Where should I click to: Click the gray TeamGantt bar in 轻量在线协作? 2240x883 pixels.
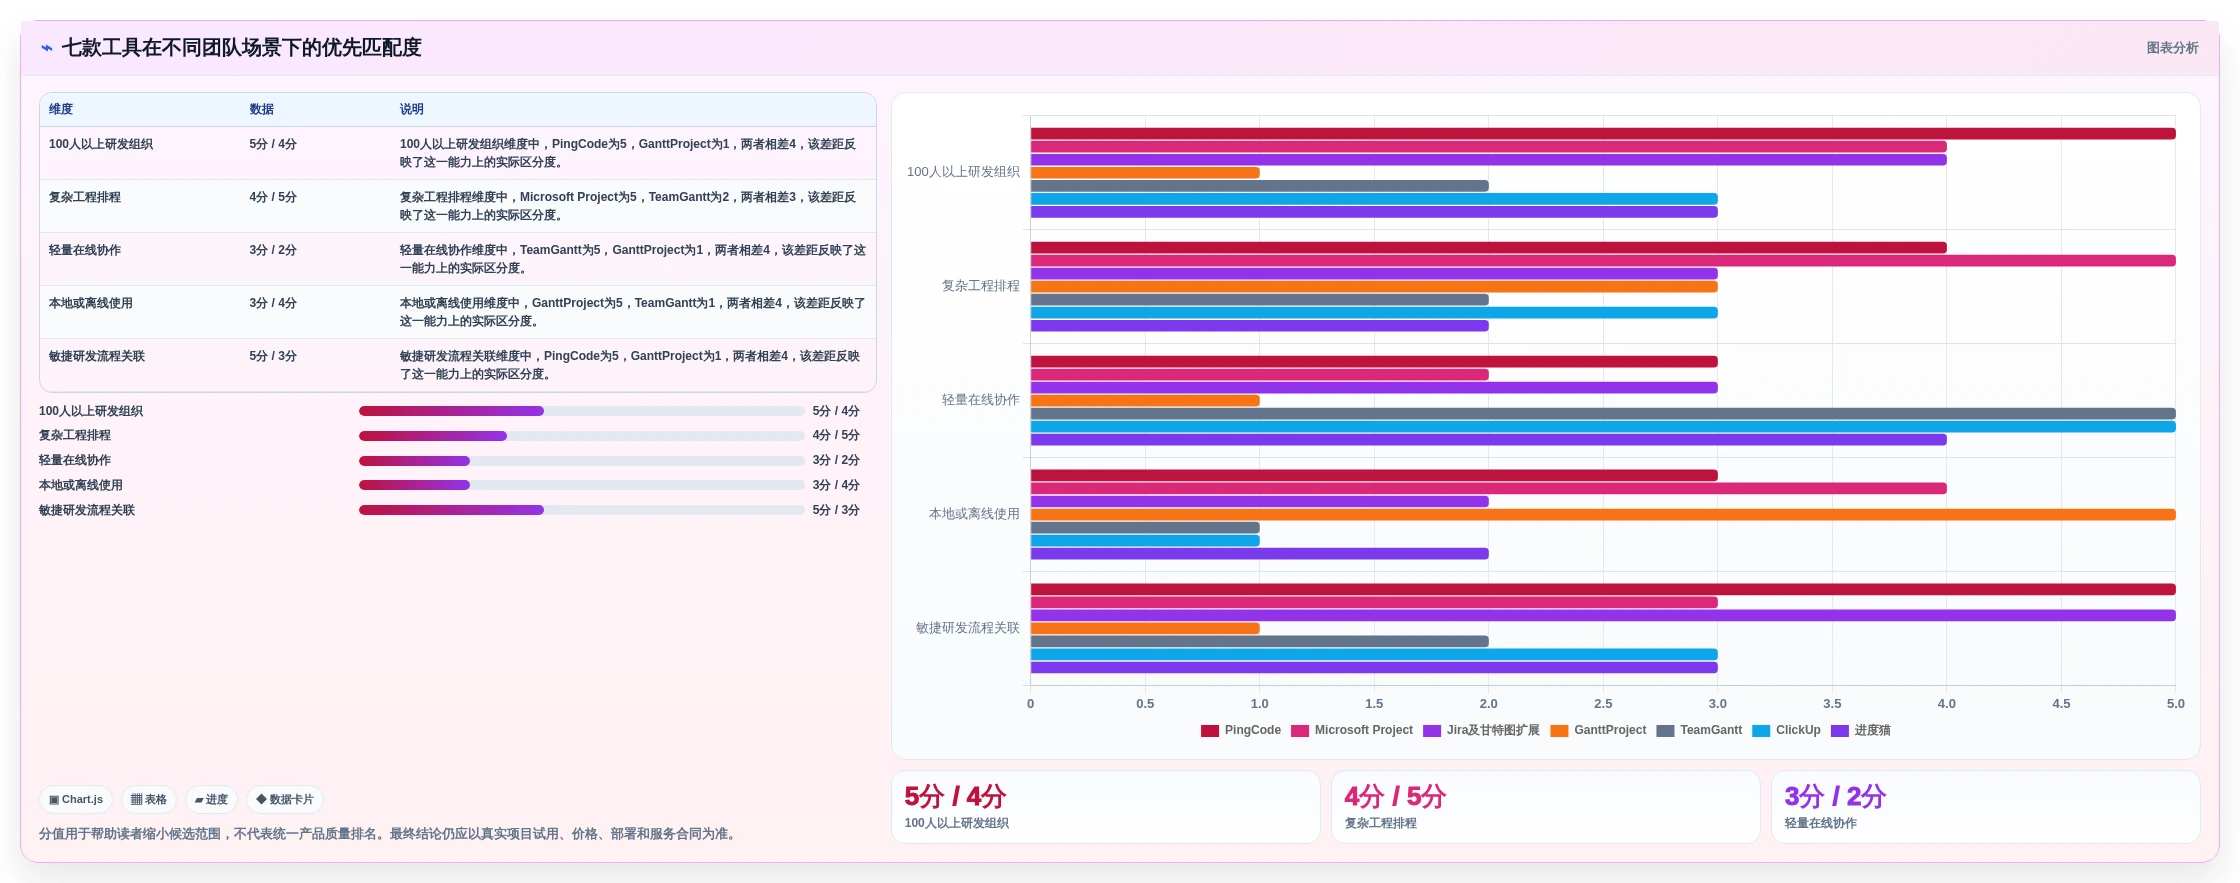(1603, 414)
